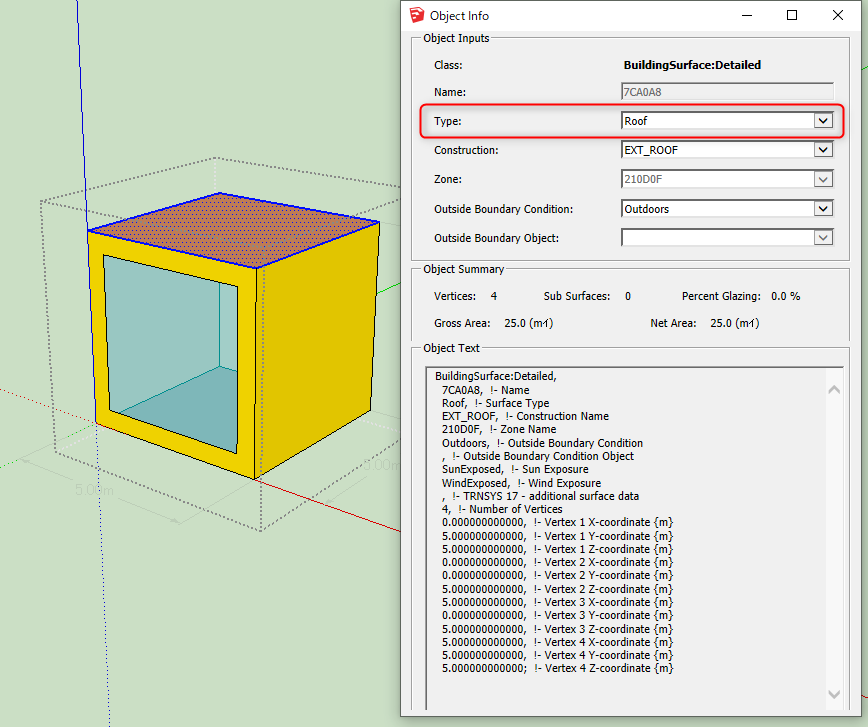The image size is (868, 727).
Task: Click the 'Vertex 4 Z-coordinate {m}' line
Action: [557, 668]
